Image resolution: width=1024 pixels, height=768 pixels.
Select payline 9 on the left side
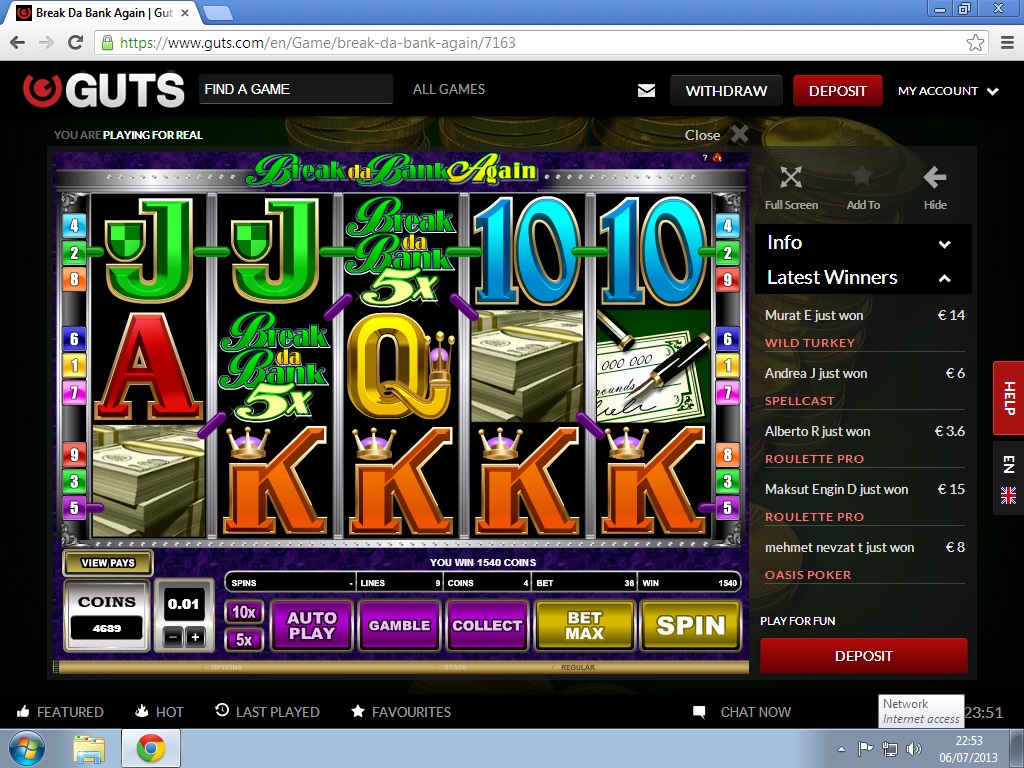coord(74,454)
